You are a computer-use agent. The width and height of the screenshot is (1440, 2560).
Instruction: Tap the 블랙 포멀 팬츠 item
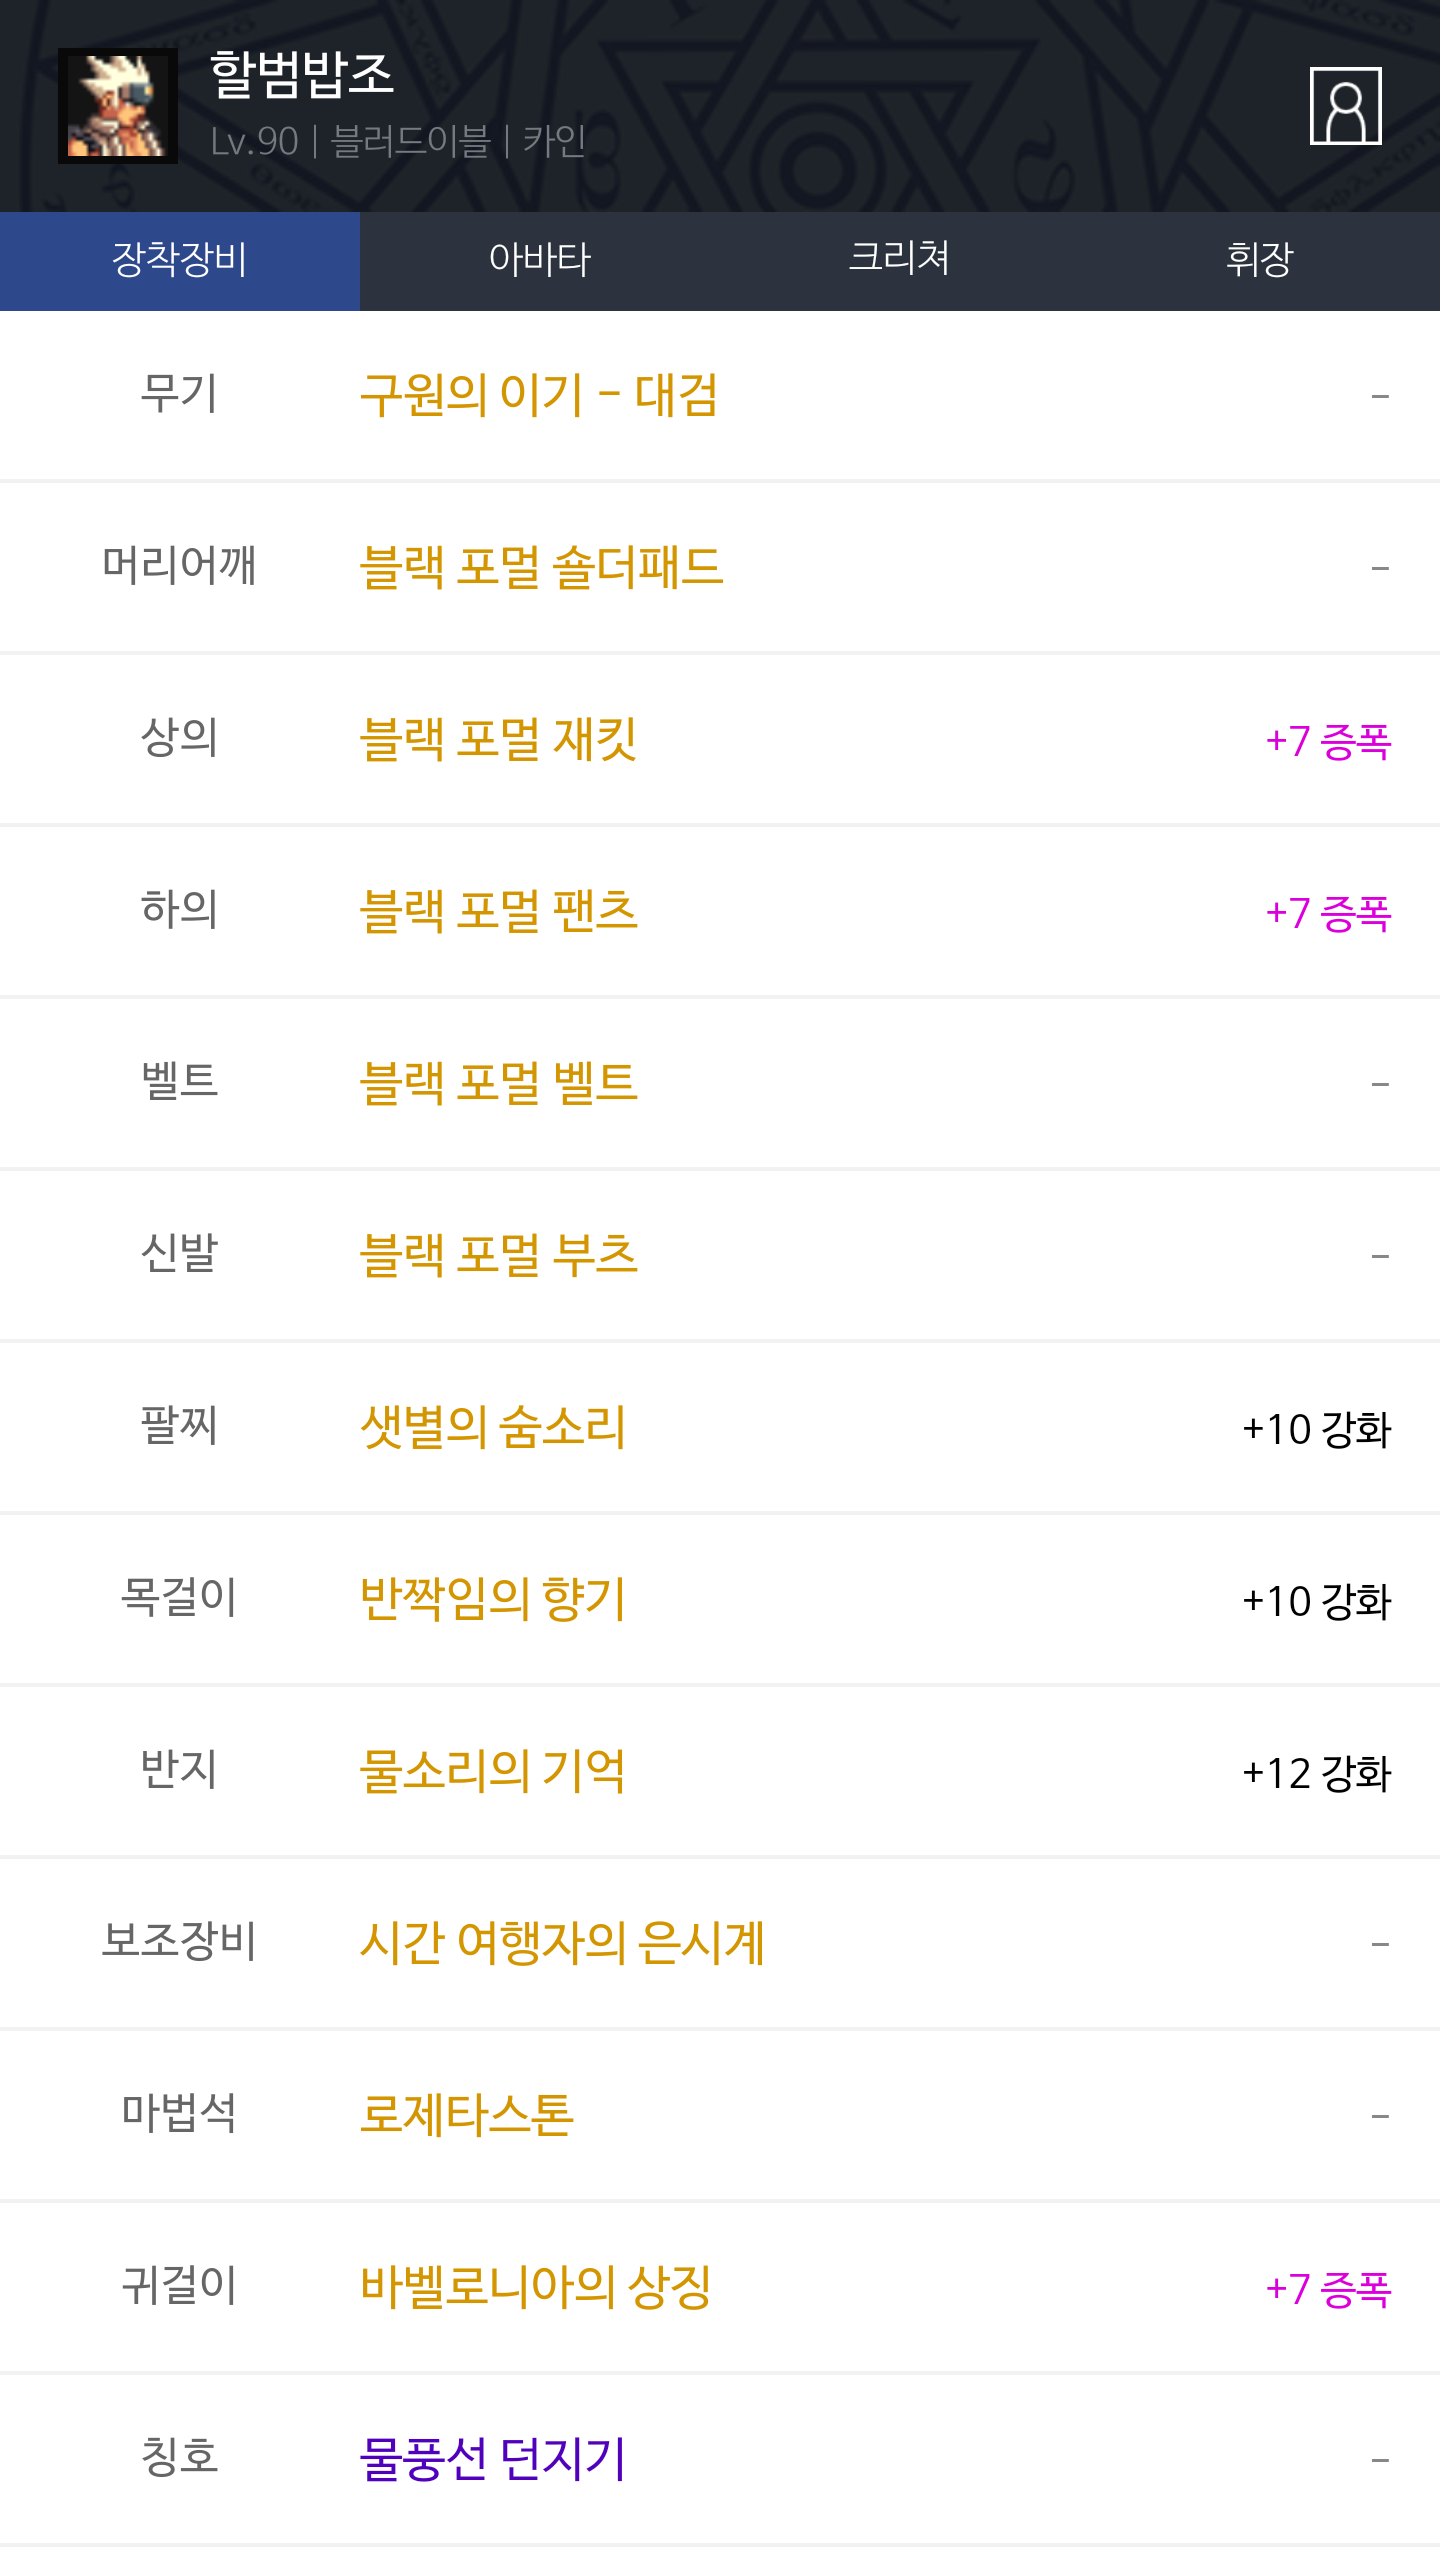pos(498,911)
